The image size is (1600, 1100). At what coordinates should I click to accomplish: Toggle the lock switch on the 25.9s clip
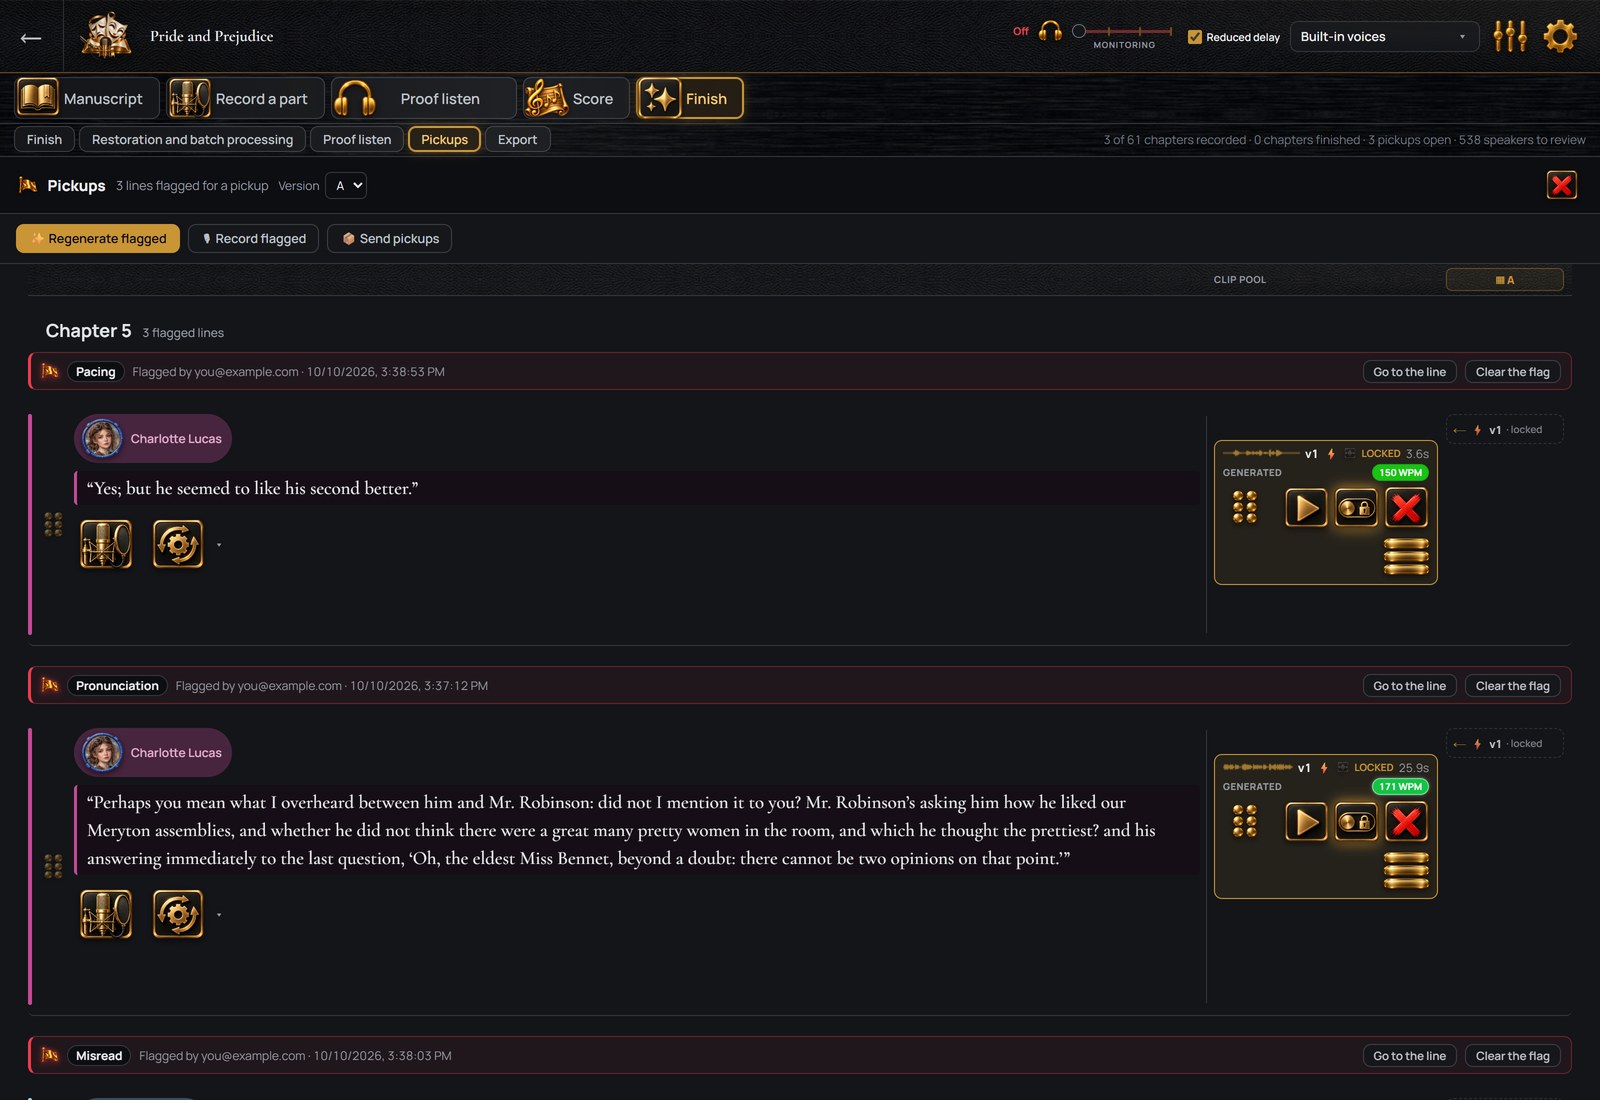tap(1356, 822)
